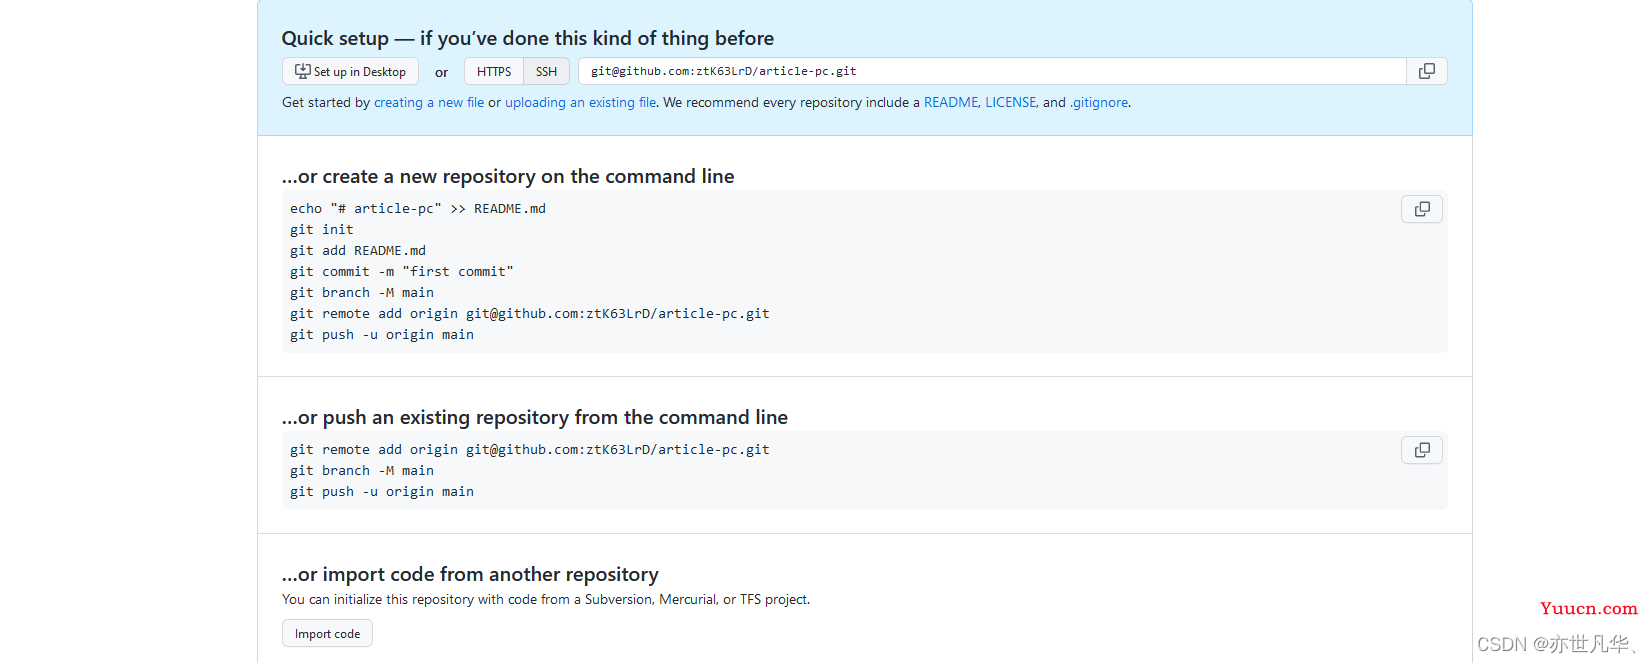Copy the create new repository commands
The image size is (1650, 663).
(x=1422, y=209)
